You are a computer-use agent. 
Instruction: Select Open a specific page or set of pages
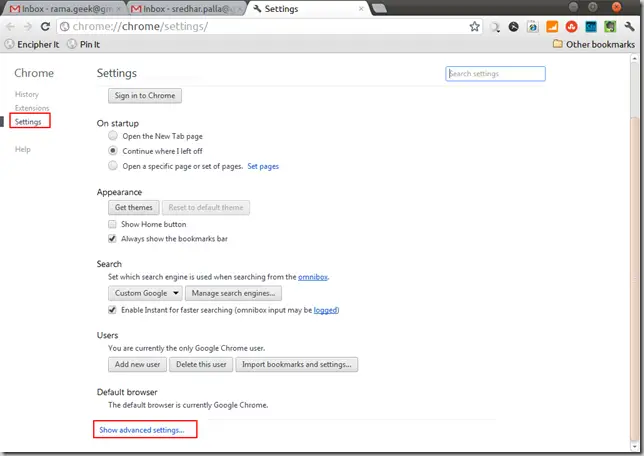(x=113, y=166)
